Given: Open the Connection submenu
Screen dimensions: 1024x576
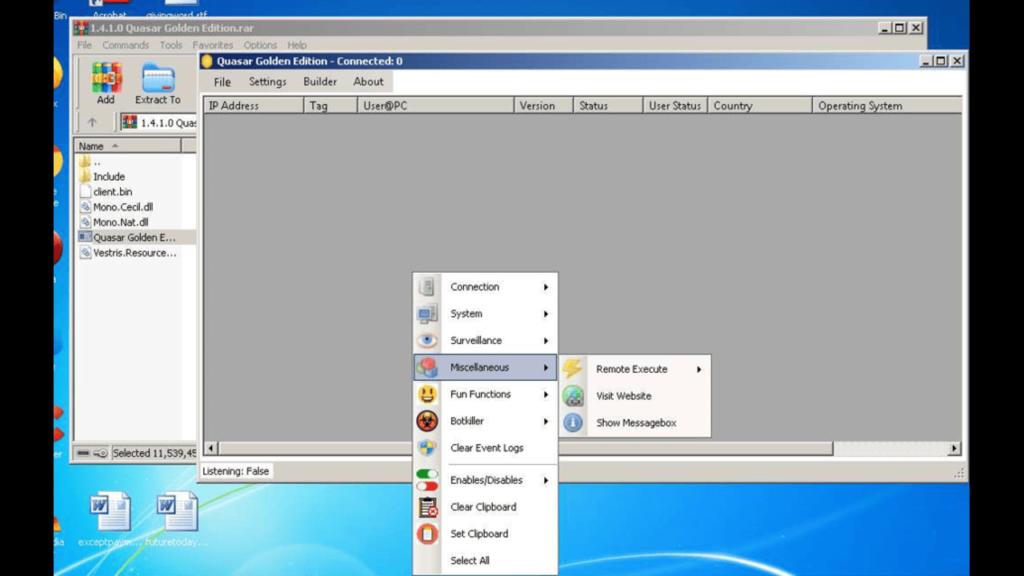Looking at the screenshot, I should pos(485,287).
